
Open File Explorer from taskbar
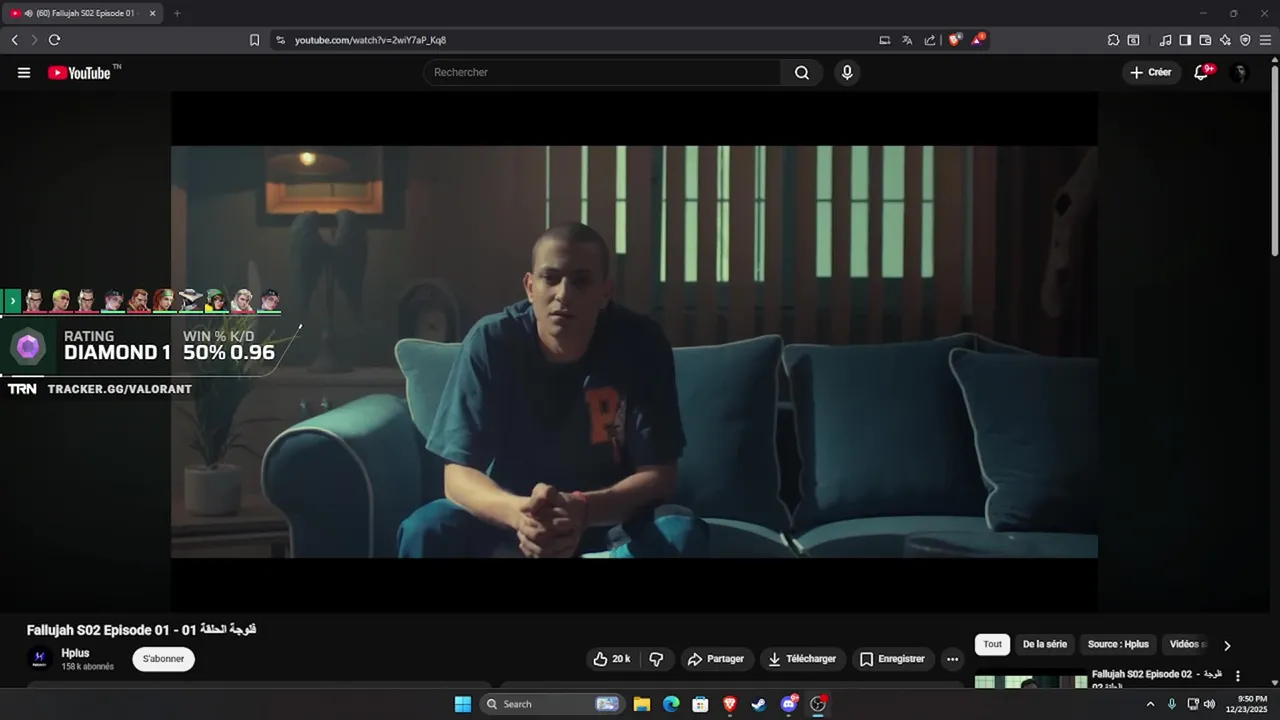click(642, 704)
